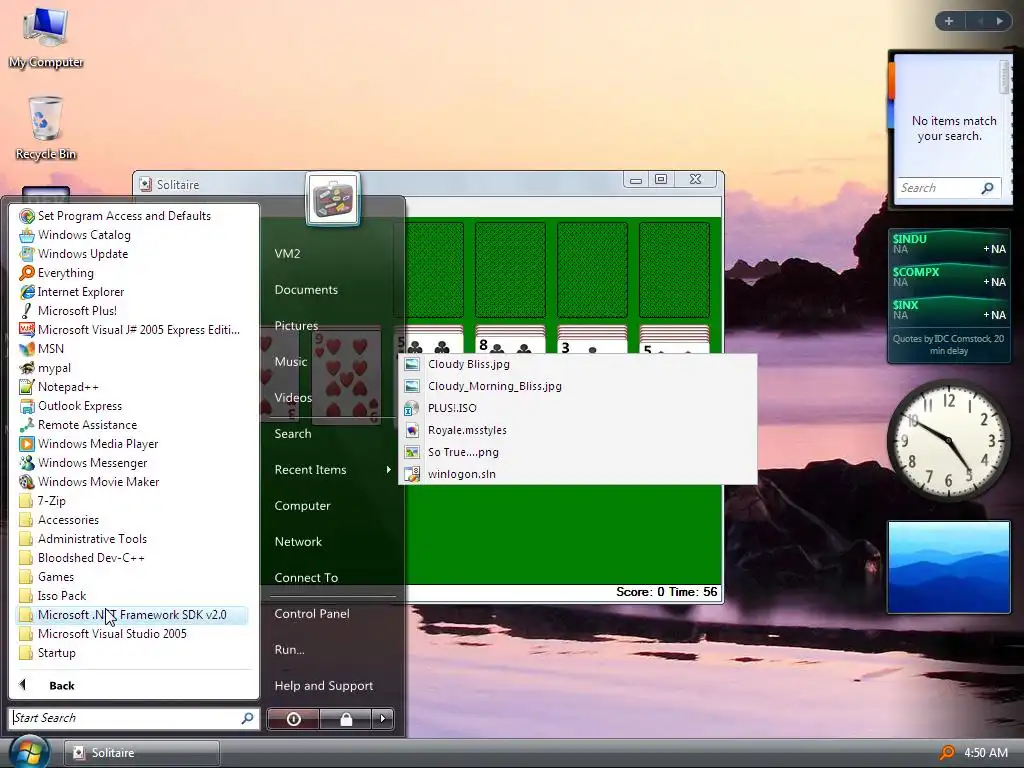1024x768 pixels.
Task: Open the VM2 user folder link
Action: click(287, 253)
